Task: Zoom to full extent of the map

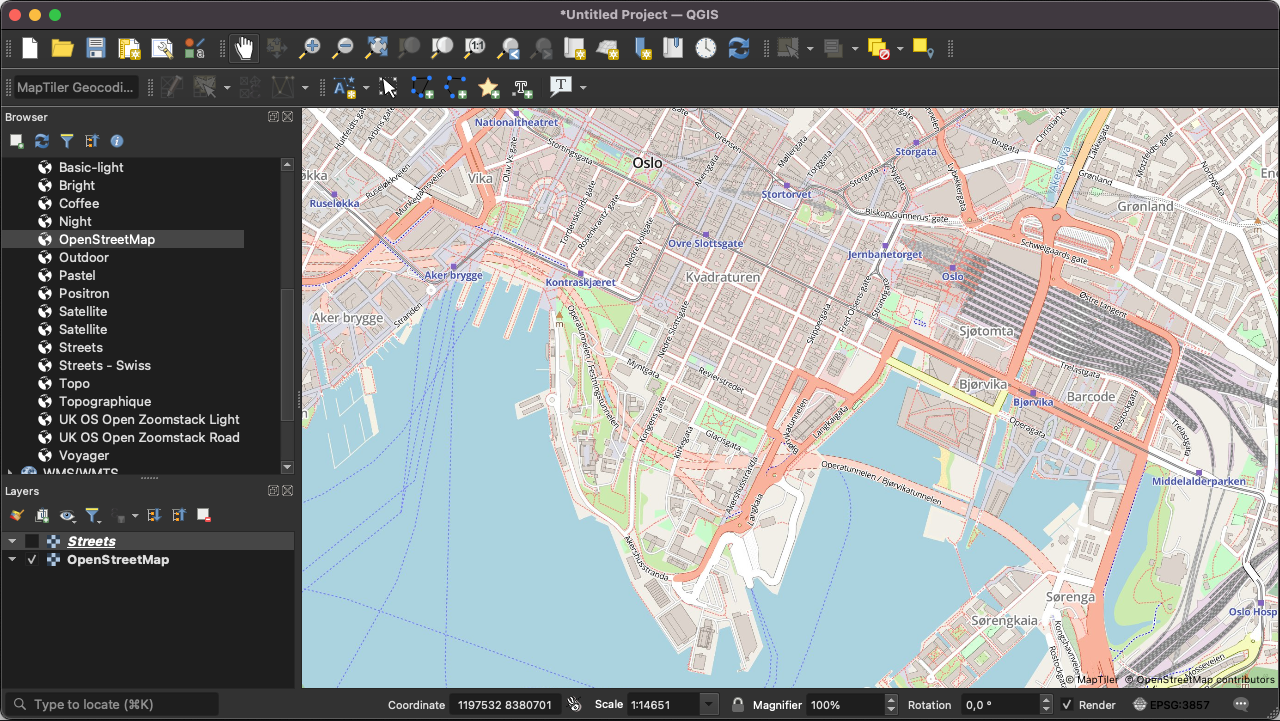Action: (x=376, y=48)
